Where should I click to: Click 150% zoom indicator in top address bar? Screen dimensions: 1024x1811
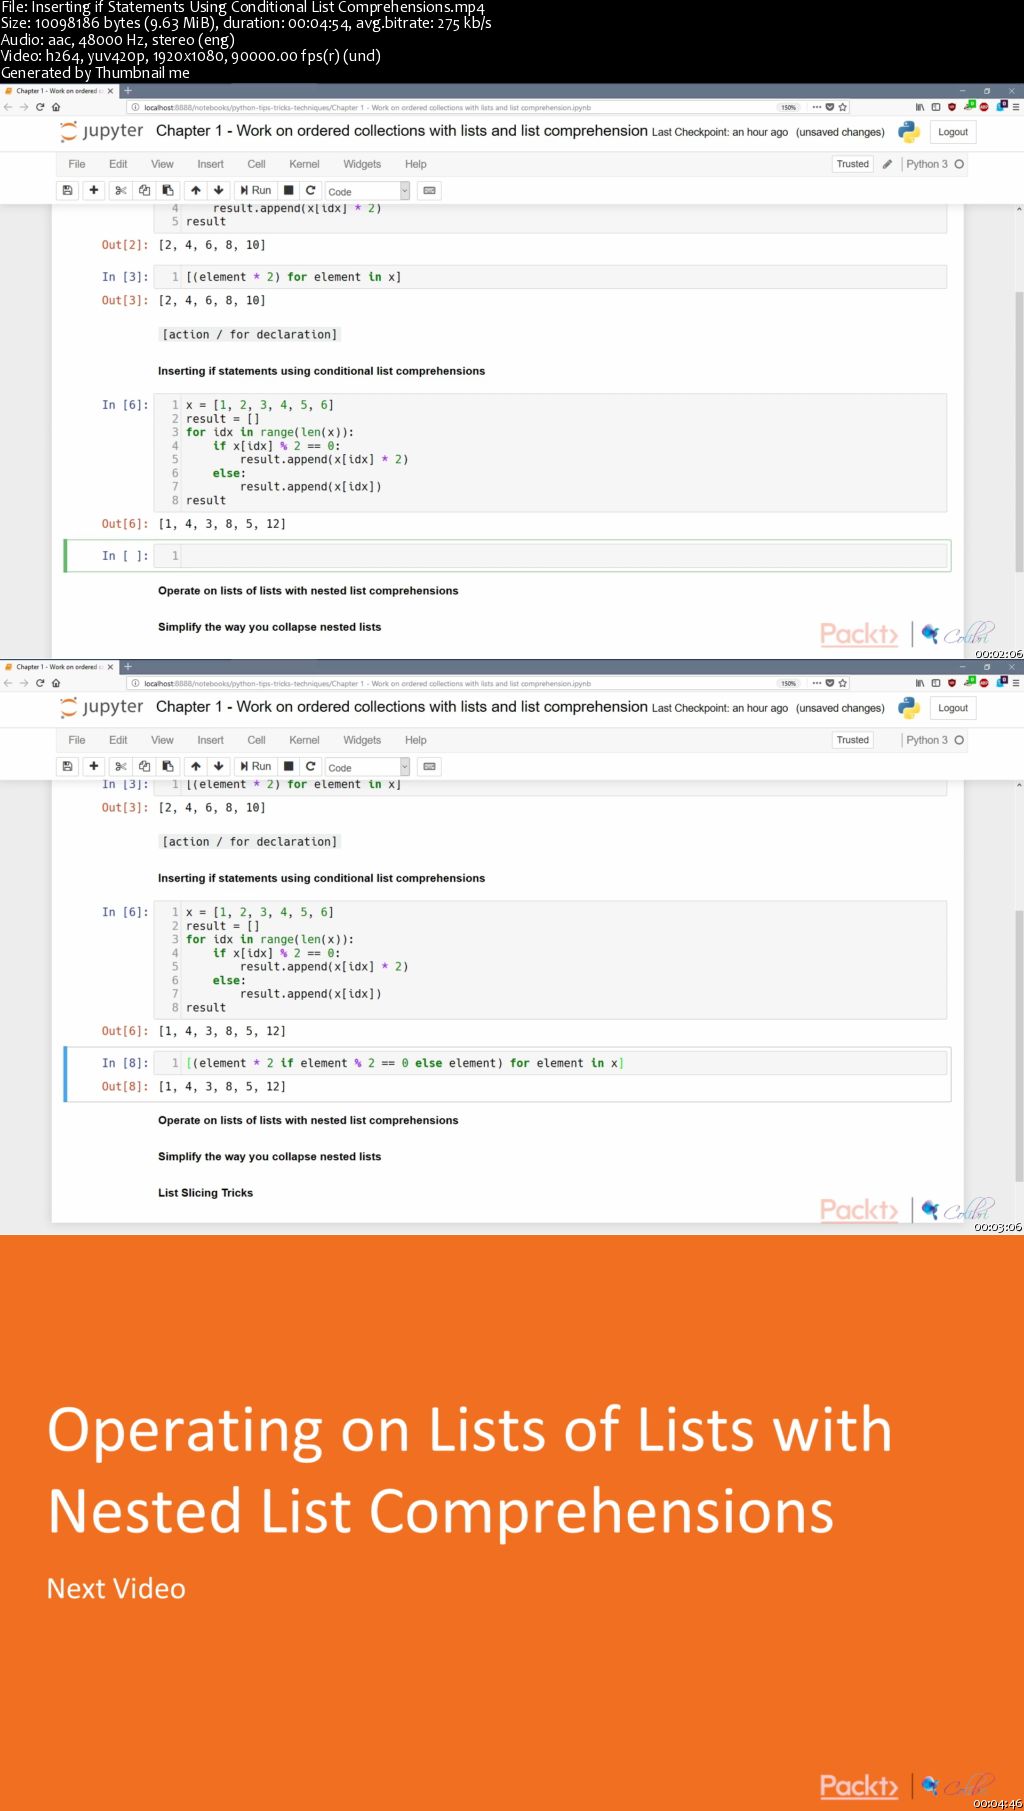coord(789,107)
